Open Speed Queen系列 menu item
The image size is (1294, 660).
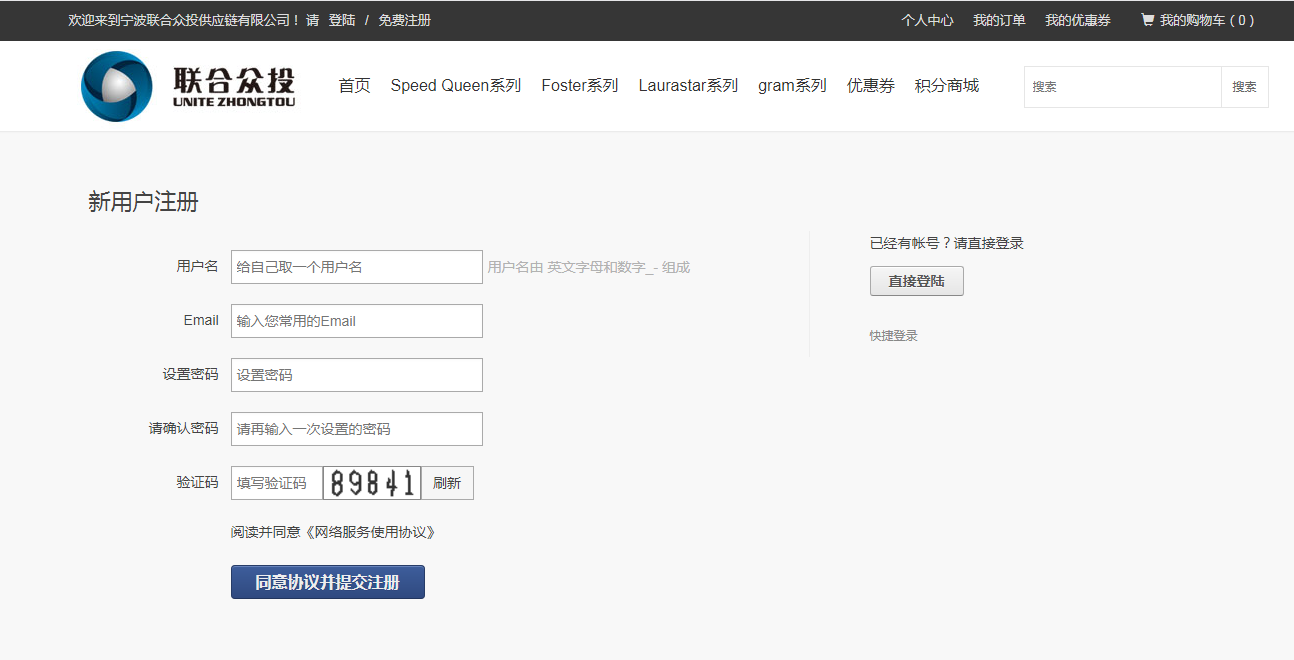click(455, 86)
